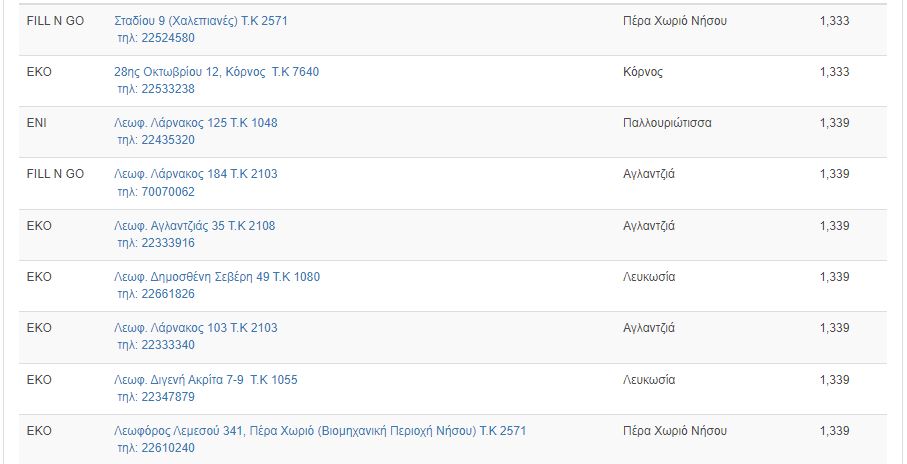Screen dimensions: 907x464
Task: Click phone number 22661826
Action: point(168,294)
